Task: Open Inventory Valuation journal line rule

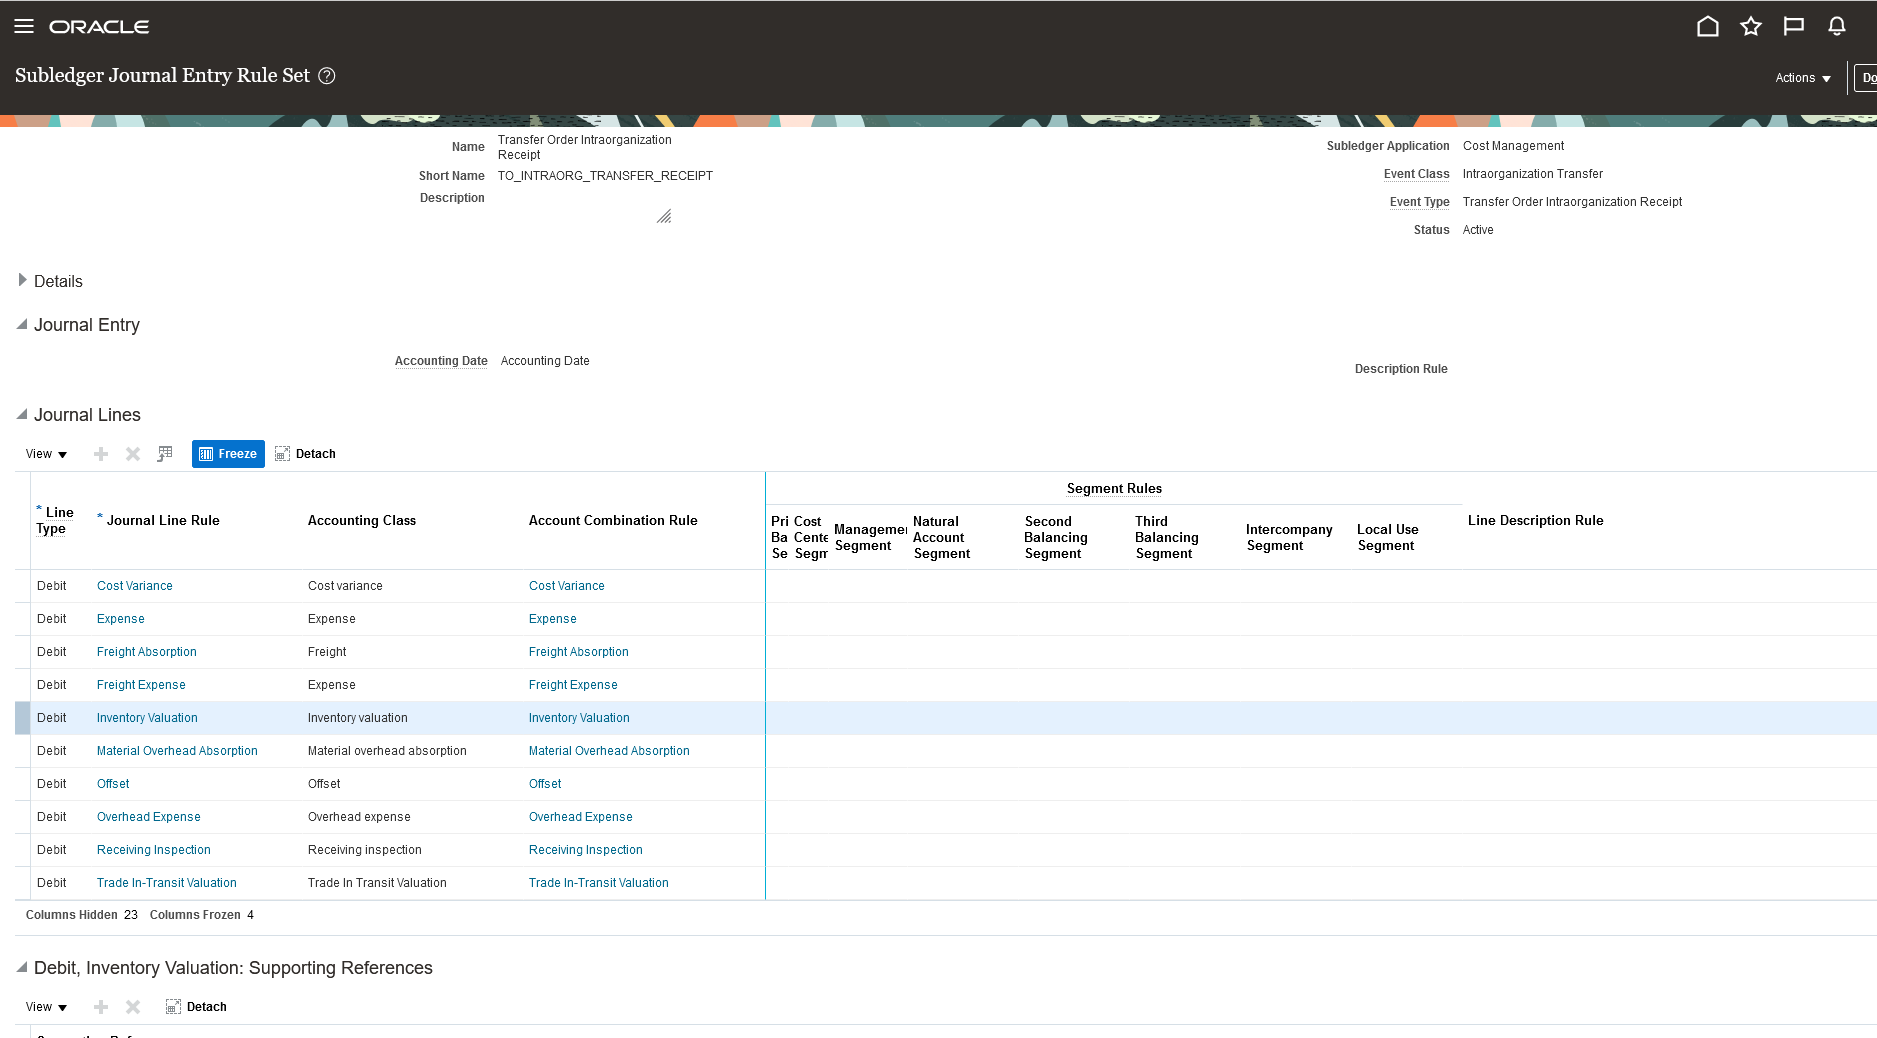Action: (x=147, y=718)
